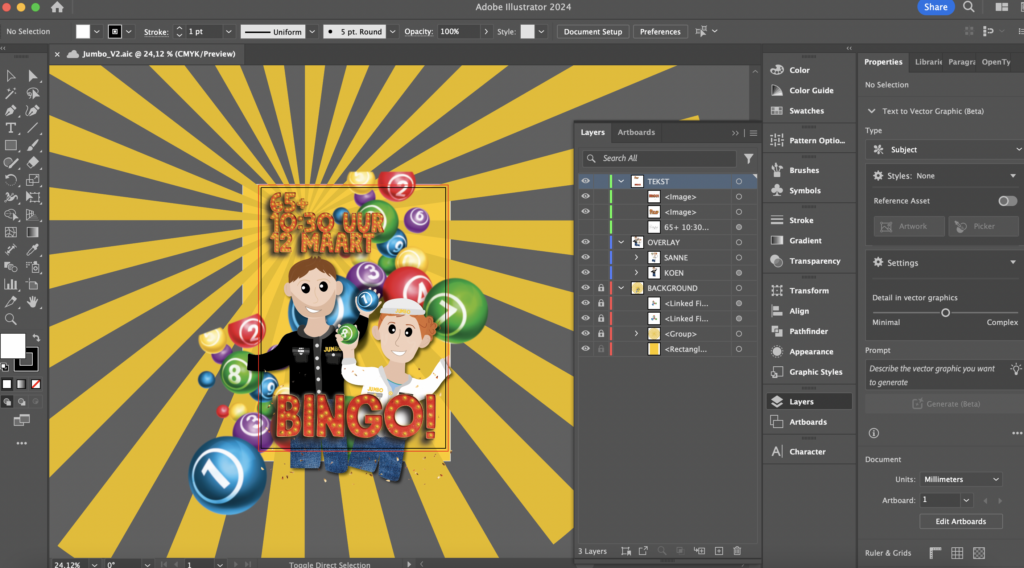Viewport: 1024px width, 568px height.
Task: Hide the BACKGROUND layer
Action: (x=585, y=288)
